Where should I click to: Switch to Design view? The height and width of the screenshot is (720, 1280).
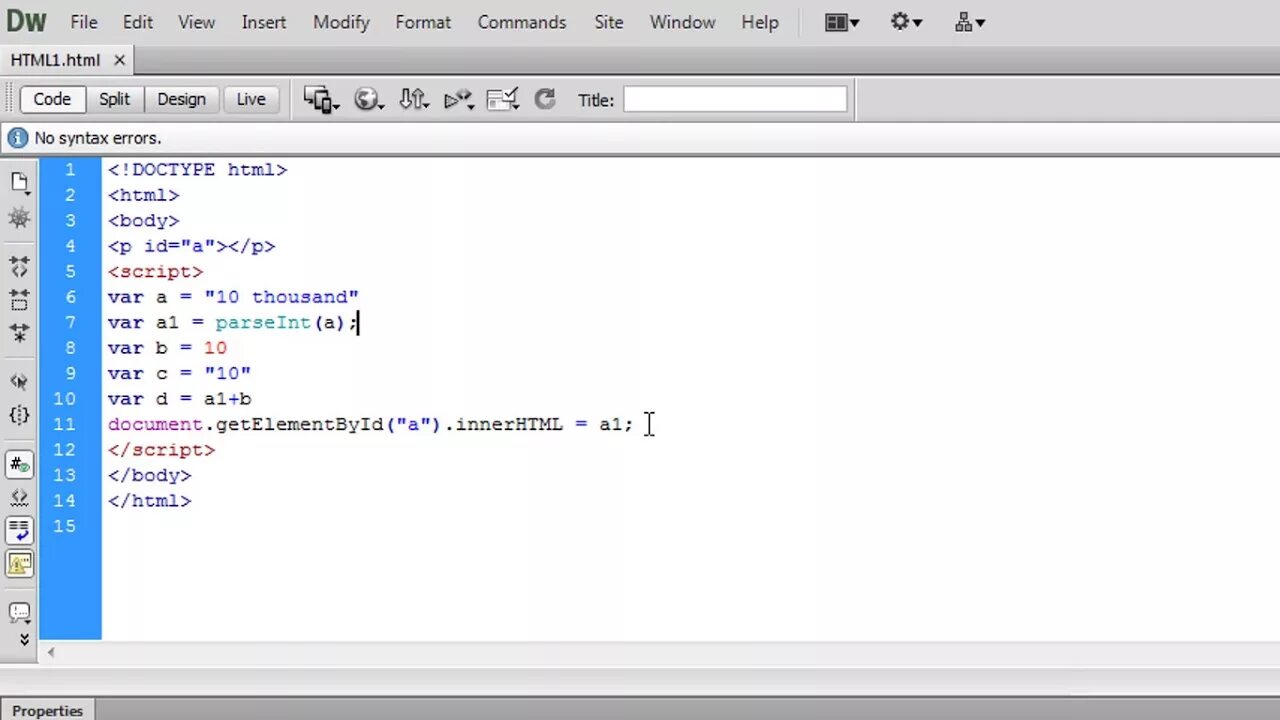point(181,99)
